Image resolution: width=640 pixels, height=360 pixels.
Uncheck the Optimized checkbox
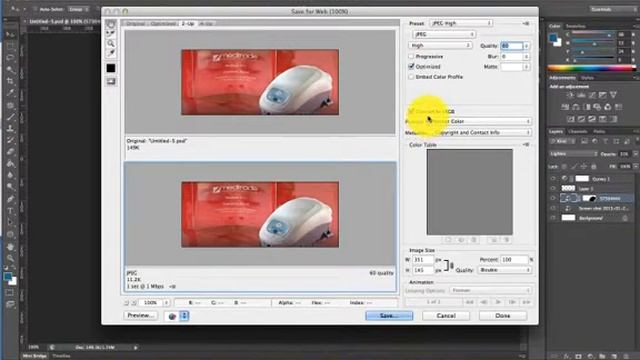(411, 66)
